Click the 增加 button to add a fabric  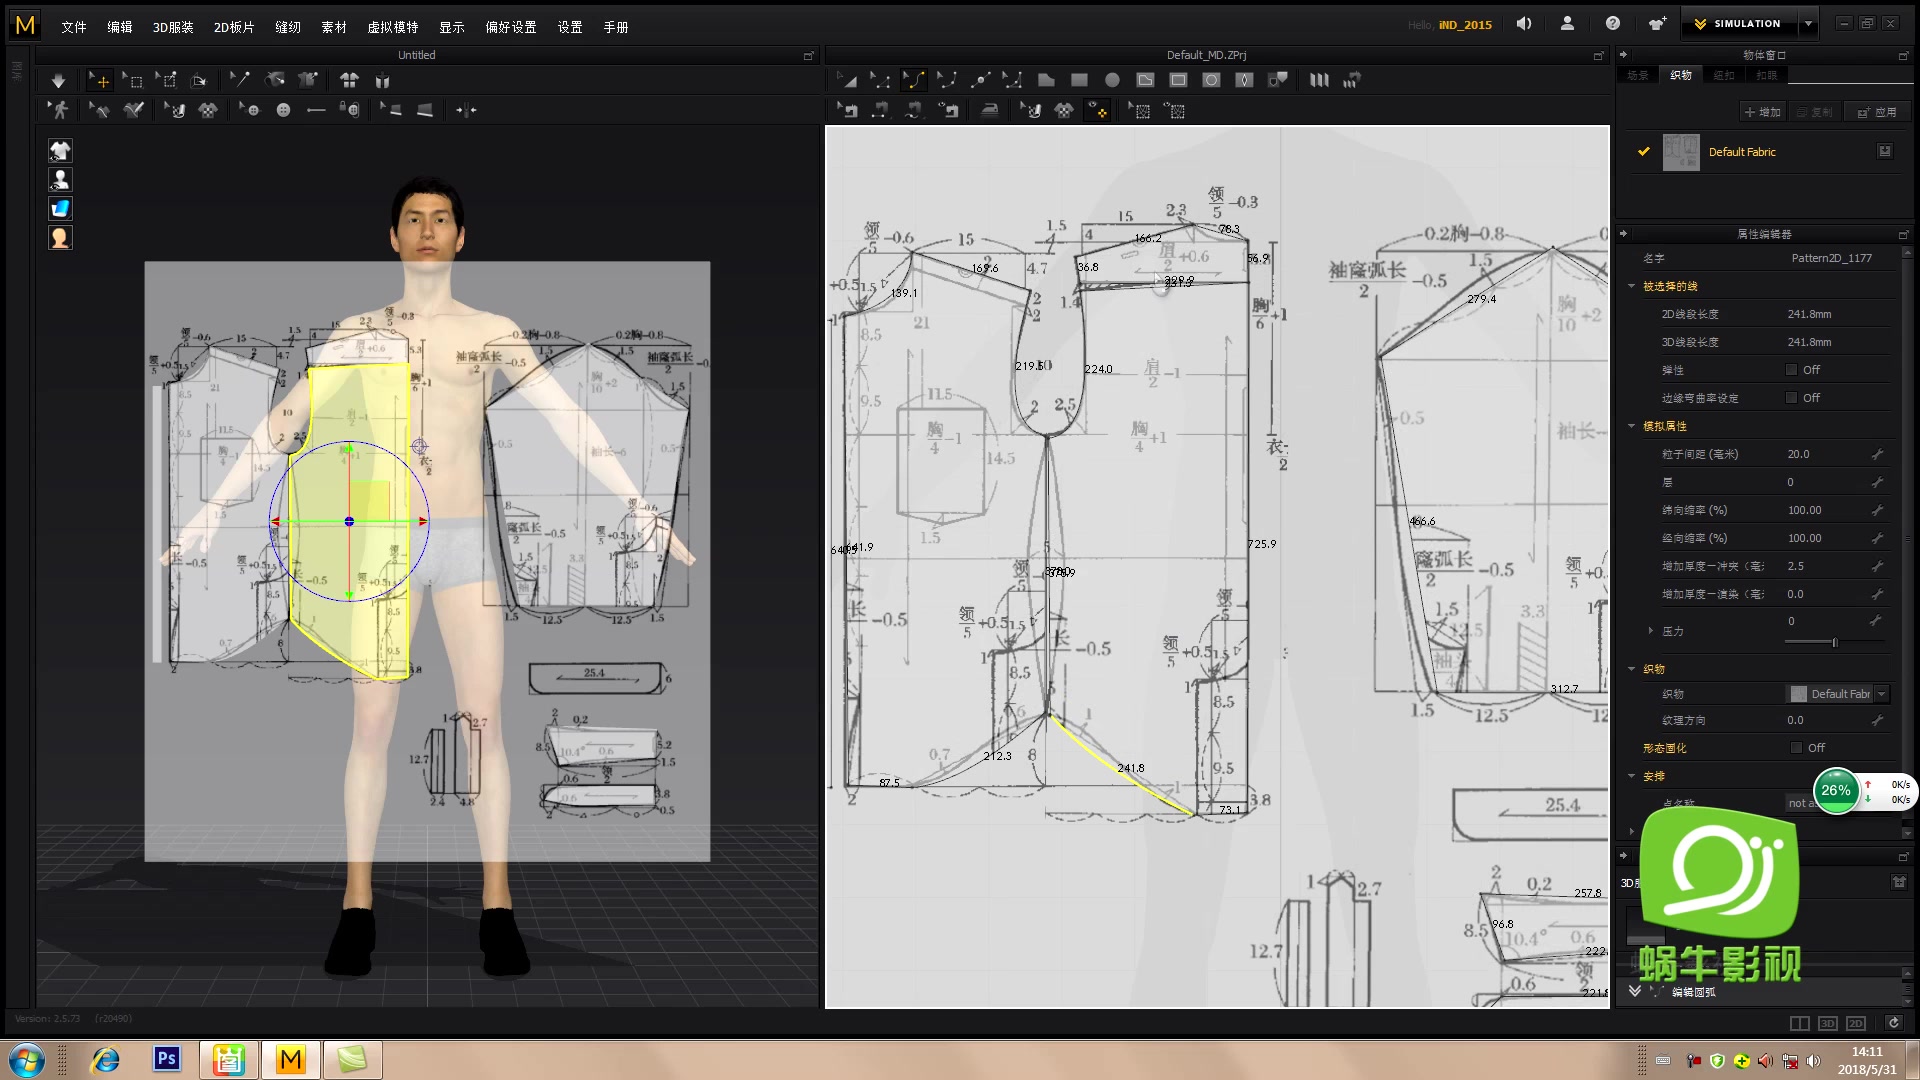click(x=1761, y=111)
